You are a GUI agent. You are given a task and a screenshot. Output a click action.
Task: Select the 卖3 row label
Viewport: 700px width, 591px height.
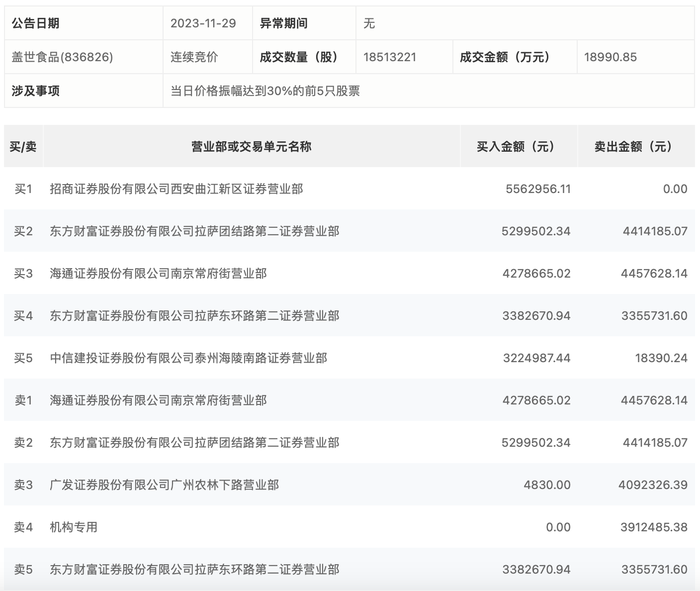point(23,485)
